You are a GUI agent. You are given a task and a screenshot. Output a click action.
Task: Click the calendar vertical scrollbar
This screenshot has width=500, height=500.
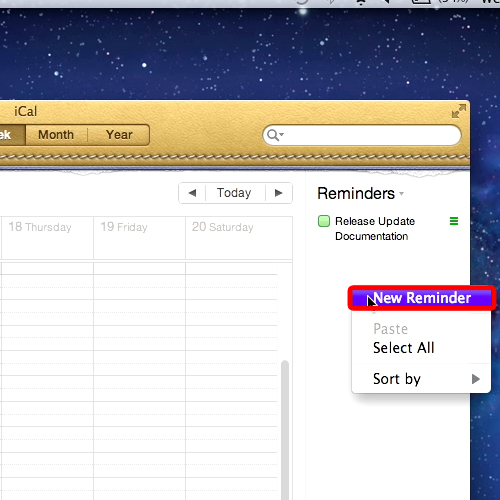click(285, 430)
